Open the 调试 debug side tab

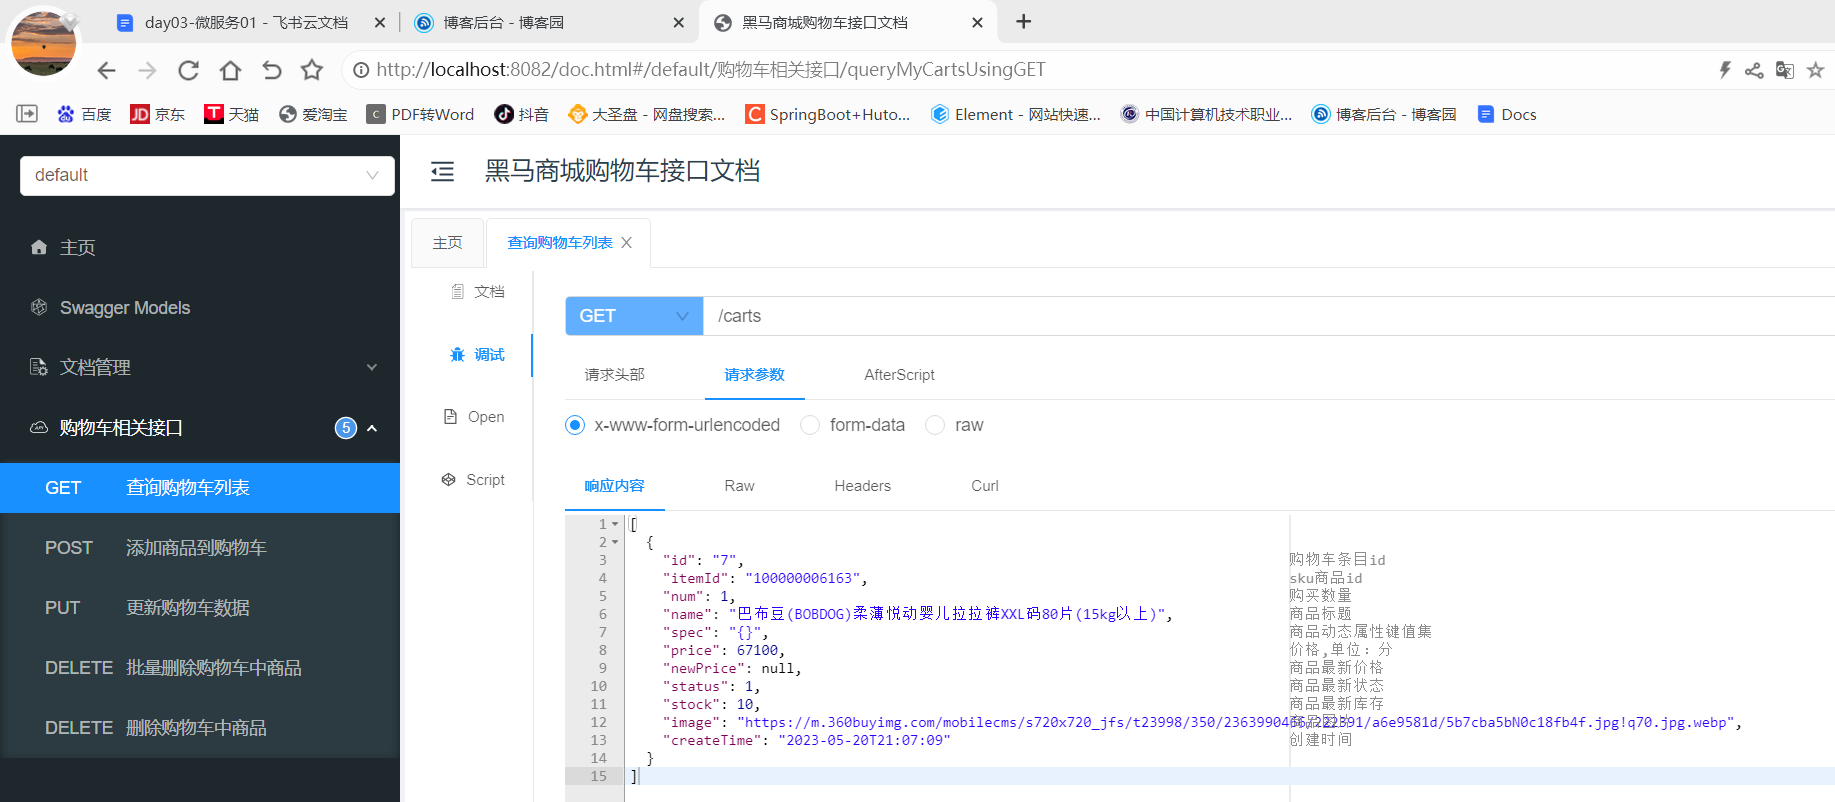[x=478, y=355]
